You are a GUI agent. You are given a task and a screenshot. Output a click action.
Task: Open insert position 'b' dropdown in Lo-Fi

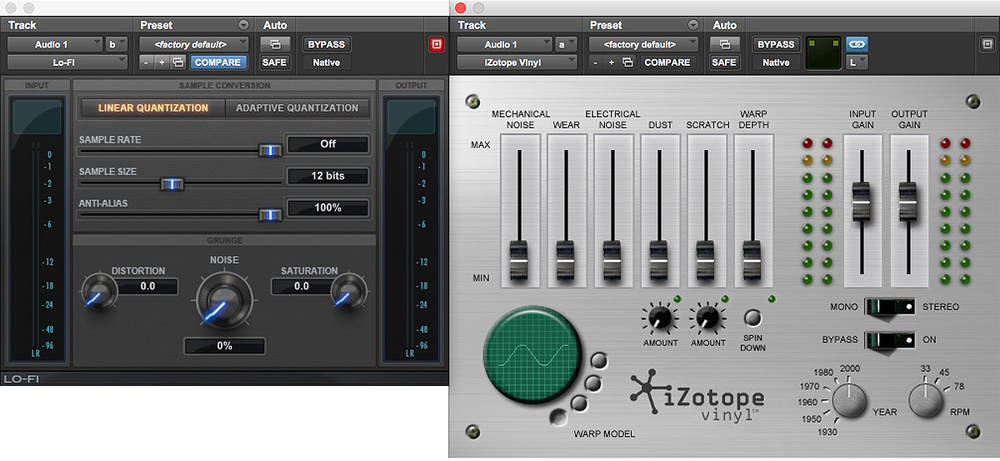click(117, 45)
